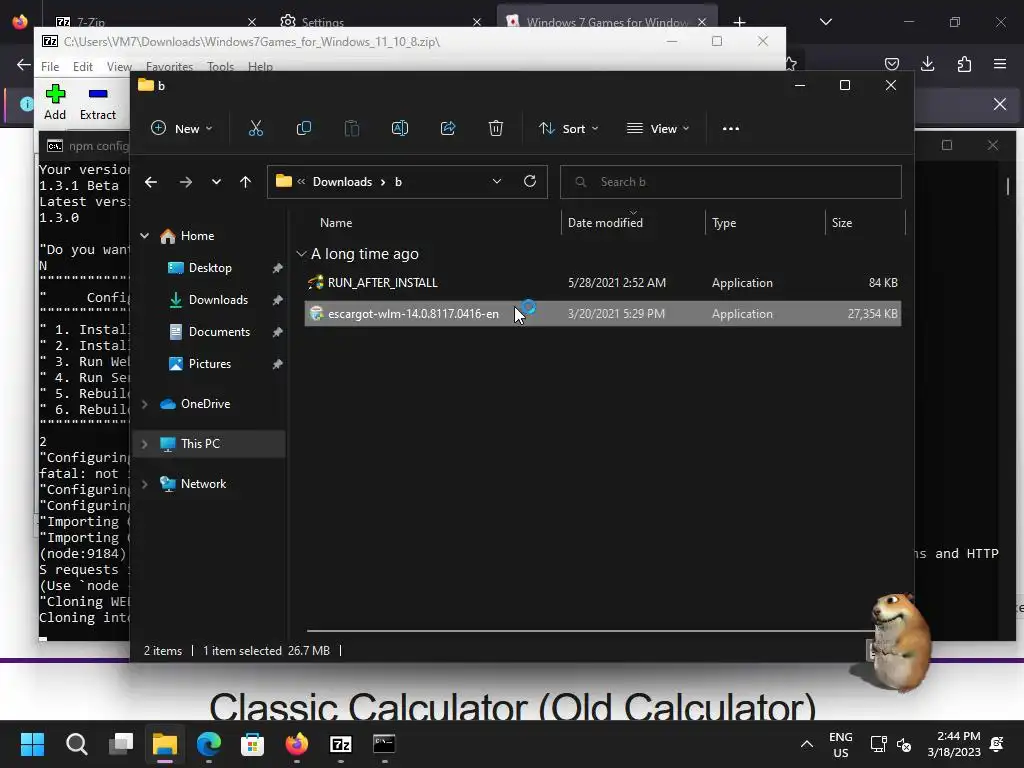Open the Firefox hamburger menu
The height and width of the screenshot is (768, 1024).
(x=1000, y=63)
